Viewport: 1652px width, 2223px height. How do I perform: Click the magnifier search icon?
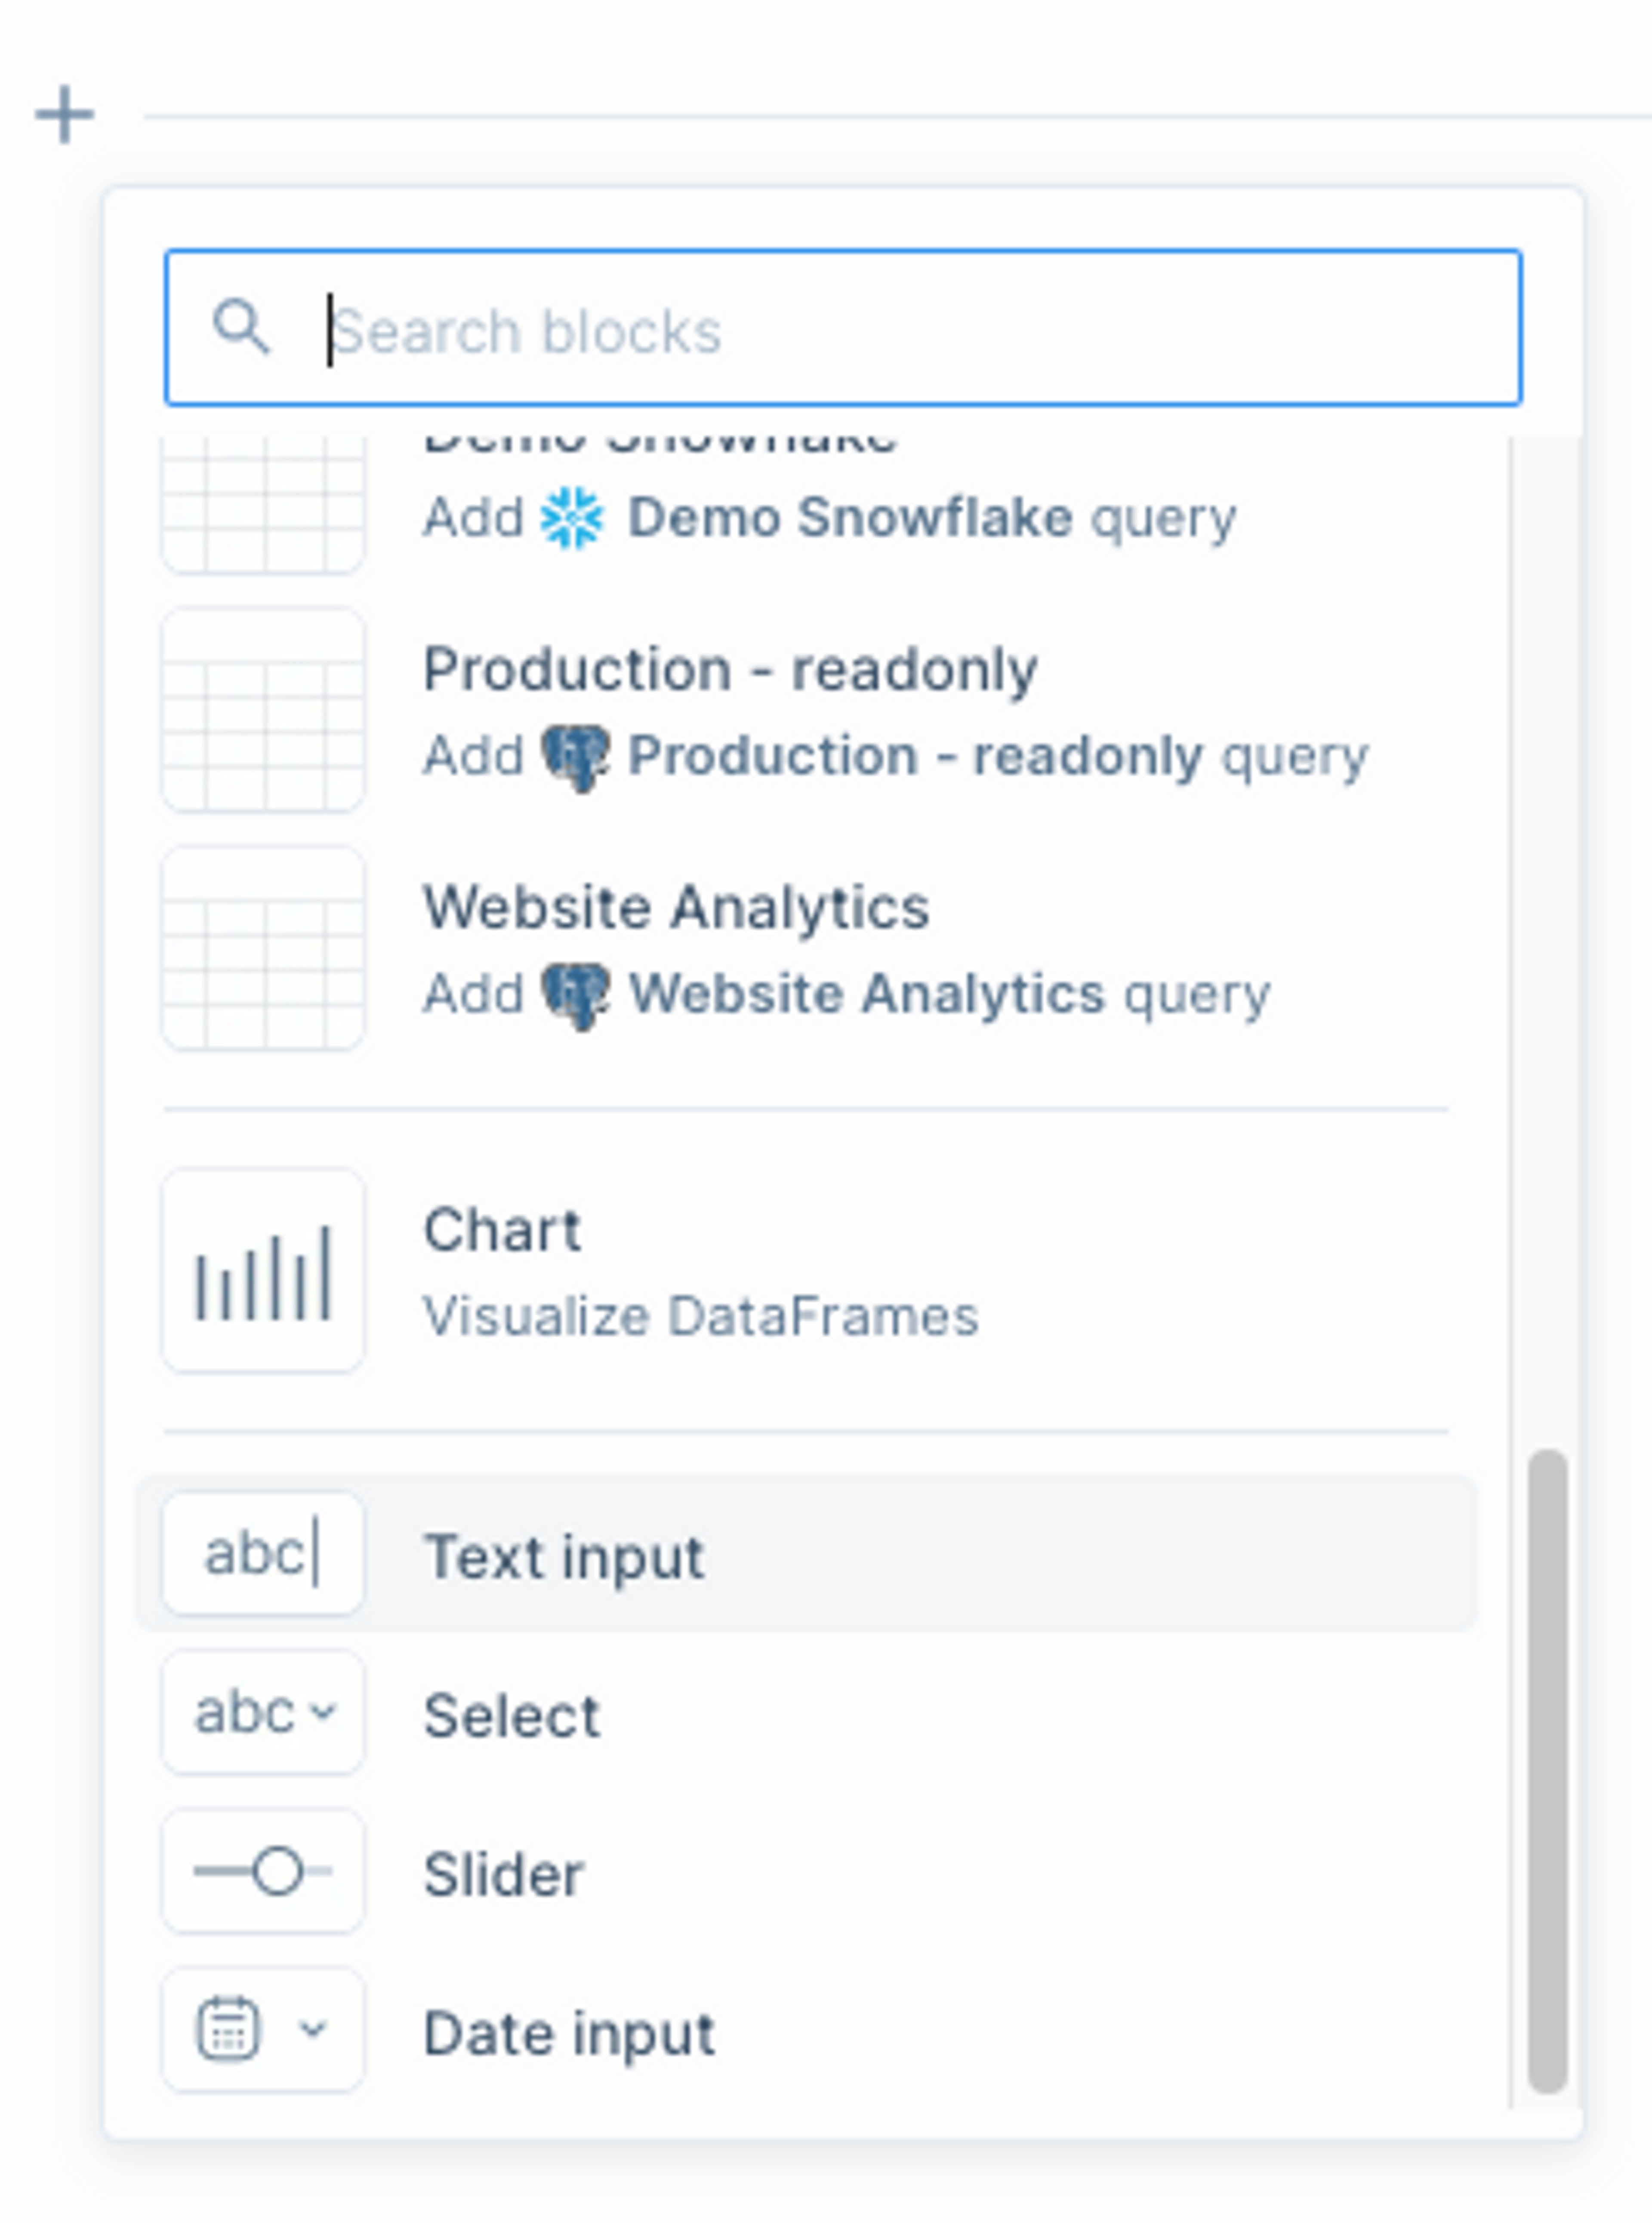(241, 327)
